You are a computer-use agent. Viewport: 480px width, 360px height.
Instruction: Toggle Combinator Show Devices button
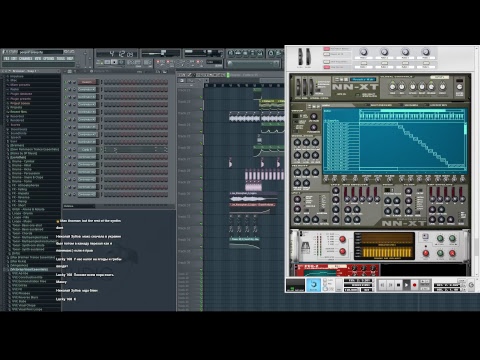pos(327,67)
